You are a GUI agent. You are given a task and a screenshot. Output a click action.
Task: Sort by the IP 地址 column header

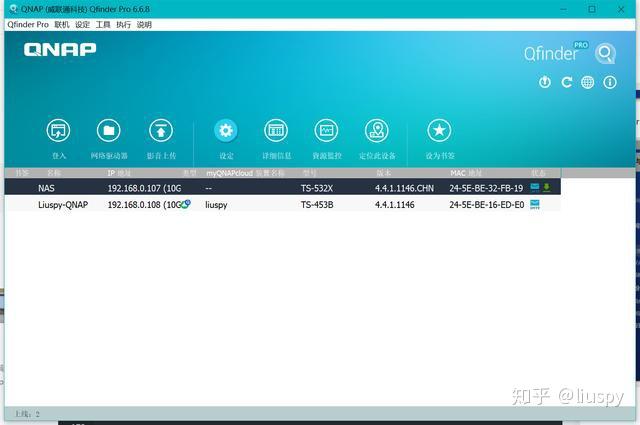click(119, 173)
